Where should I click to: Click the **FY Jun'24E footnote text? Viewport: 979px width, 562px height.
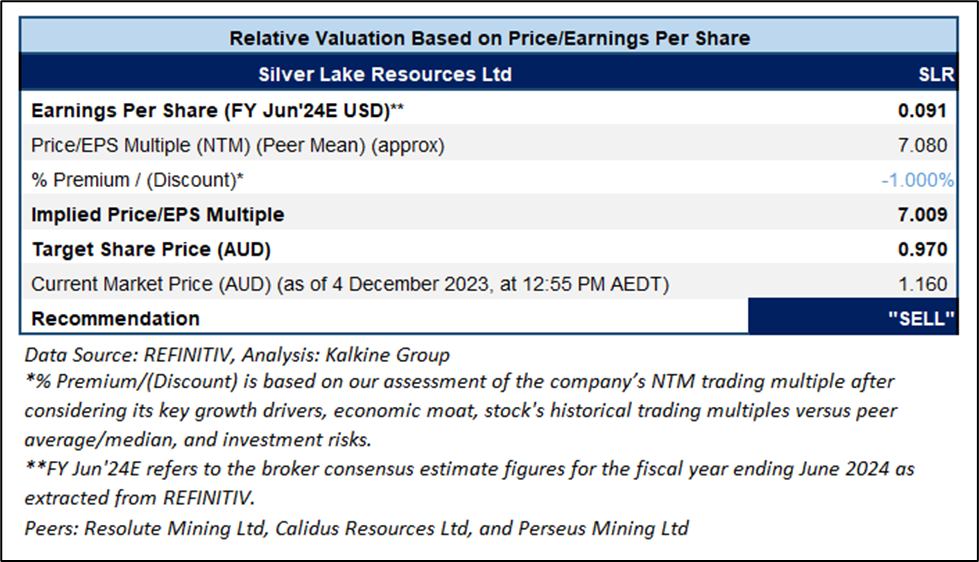coord(470,468)
